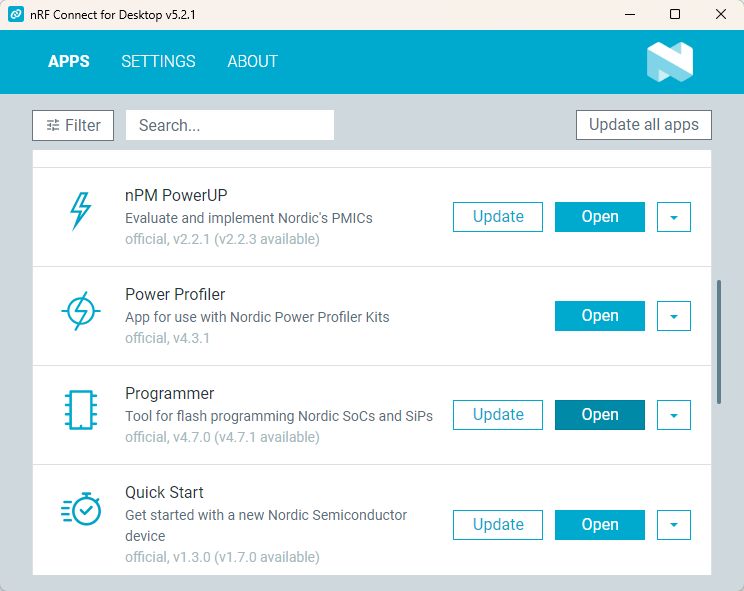Screen dimensions: 744x591
Task: Click the nRF Connect title bar app icon
Action: (x=16, y=15)
